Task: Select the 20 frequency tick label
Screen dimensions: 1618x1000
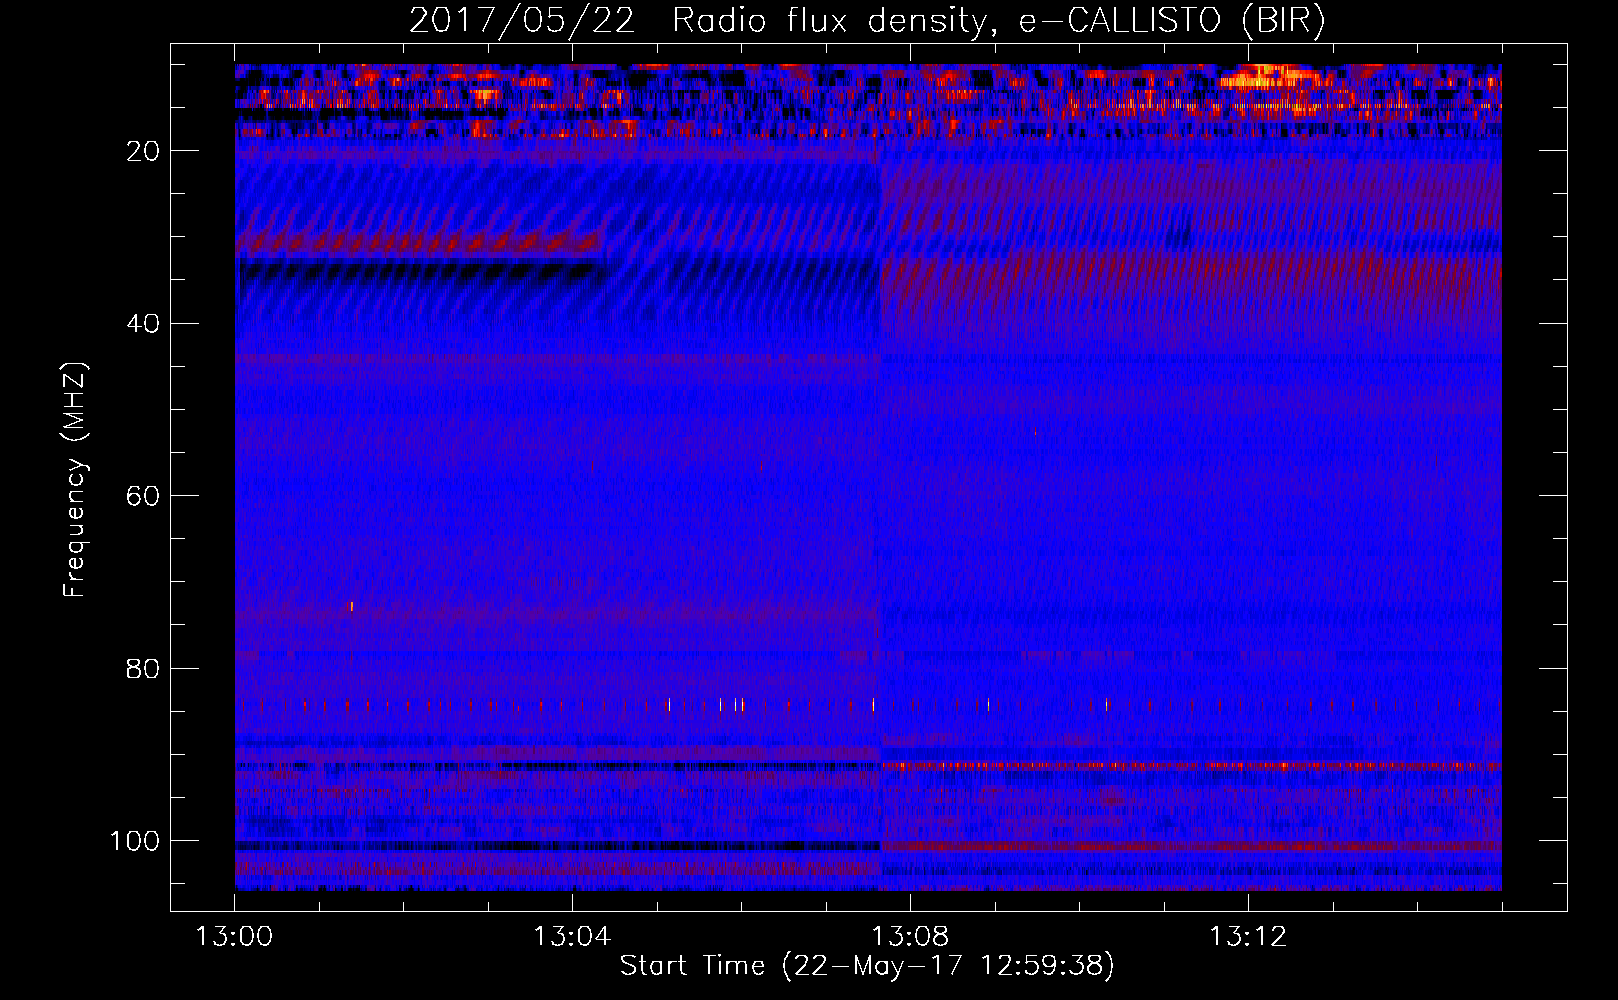Action: point(143,151)
